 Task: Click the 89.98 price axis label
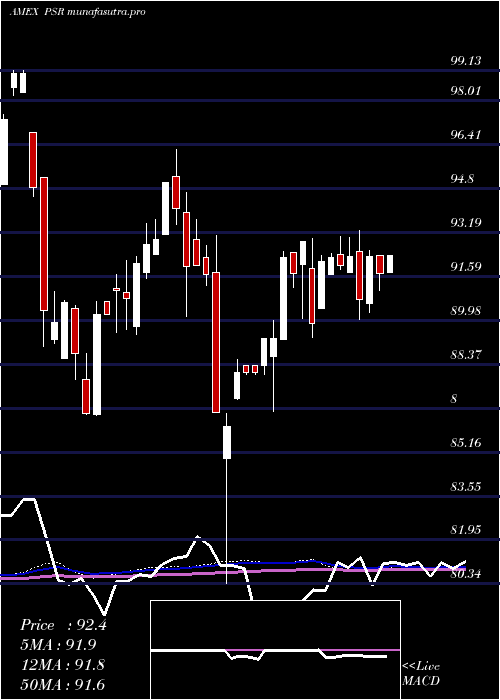(x=466, y=310)
